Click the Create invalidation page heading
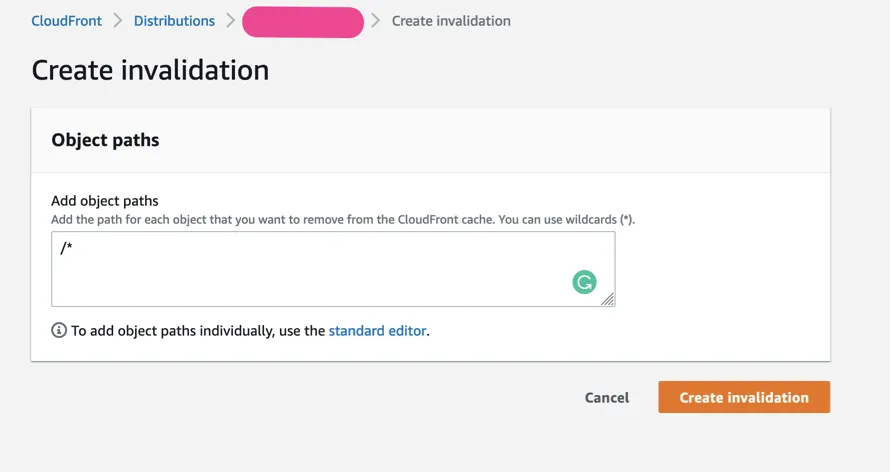This screenshot has width=891, height=472. tap(150, 70)
